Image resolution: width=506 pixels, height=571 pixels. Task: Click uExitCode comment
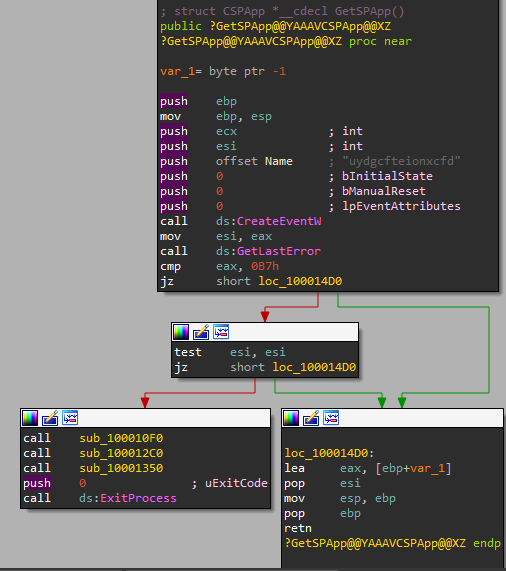click(x=236, y=483)
